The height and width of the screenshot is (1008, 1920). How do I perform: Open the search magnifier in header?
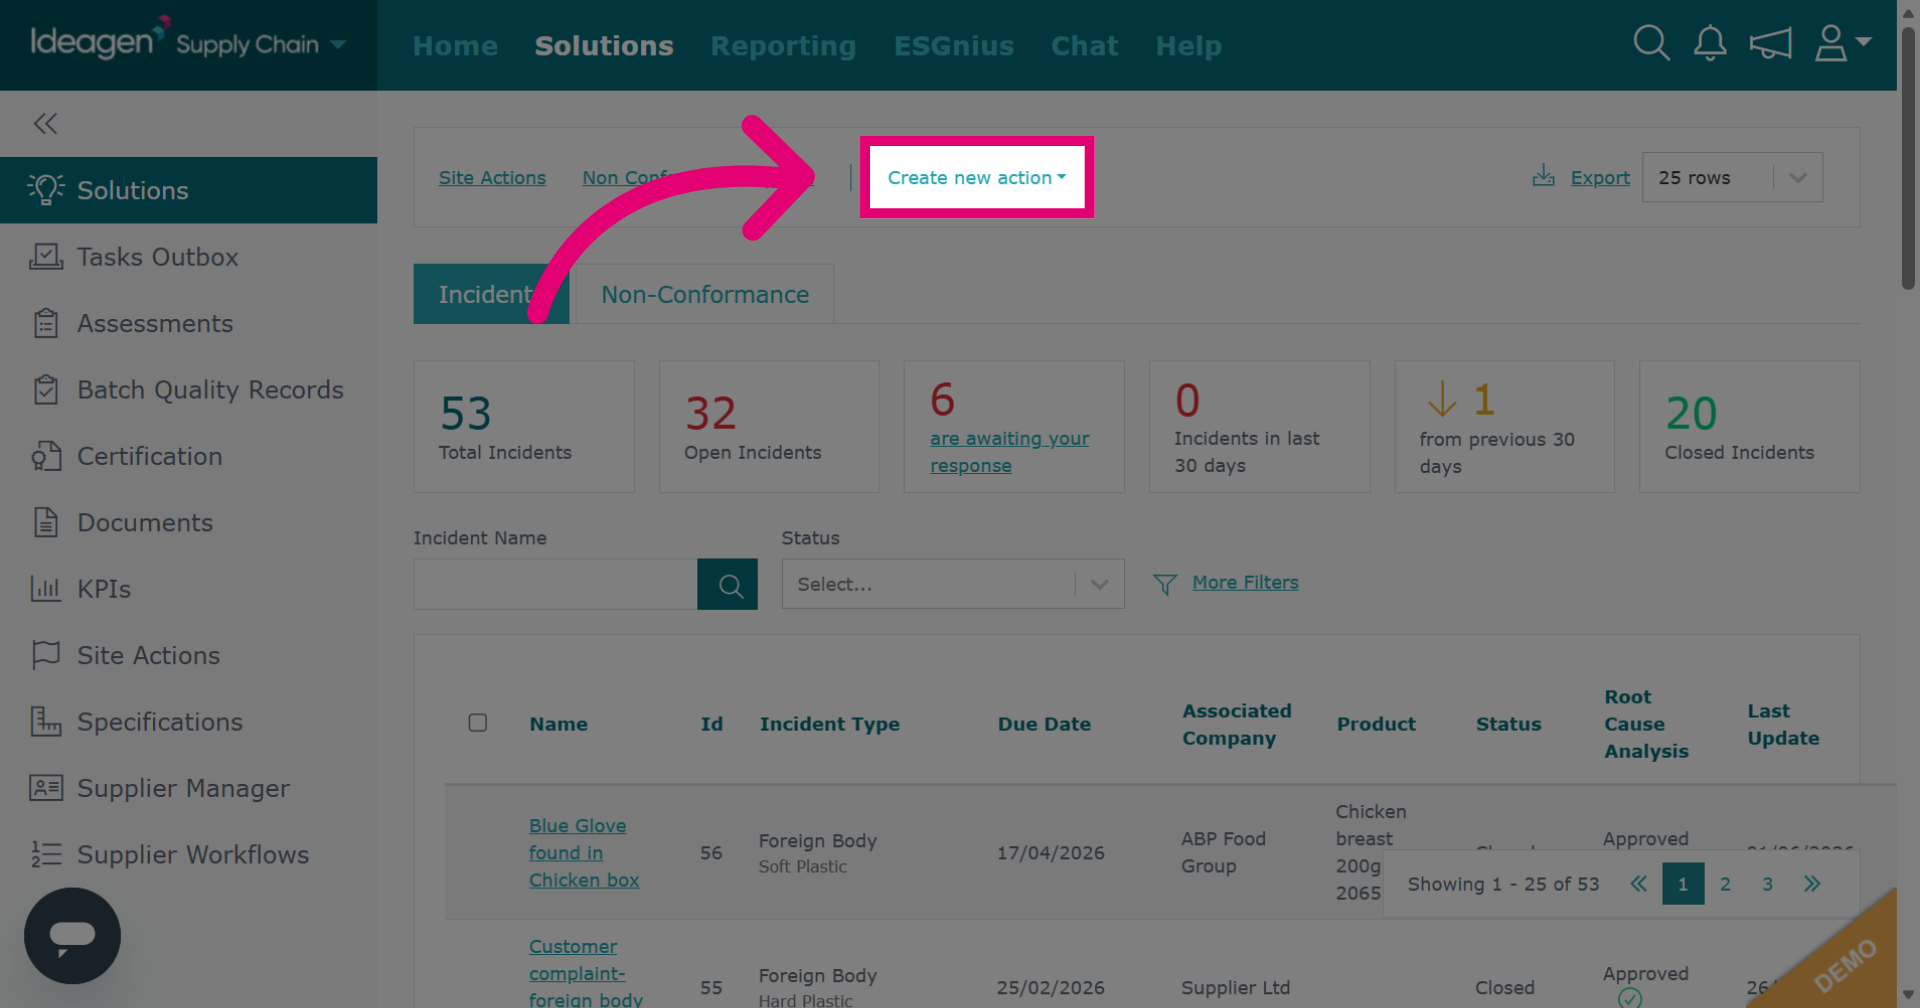pos(1651,44)
